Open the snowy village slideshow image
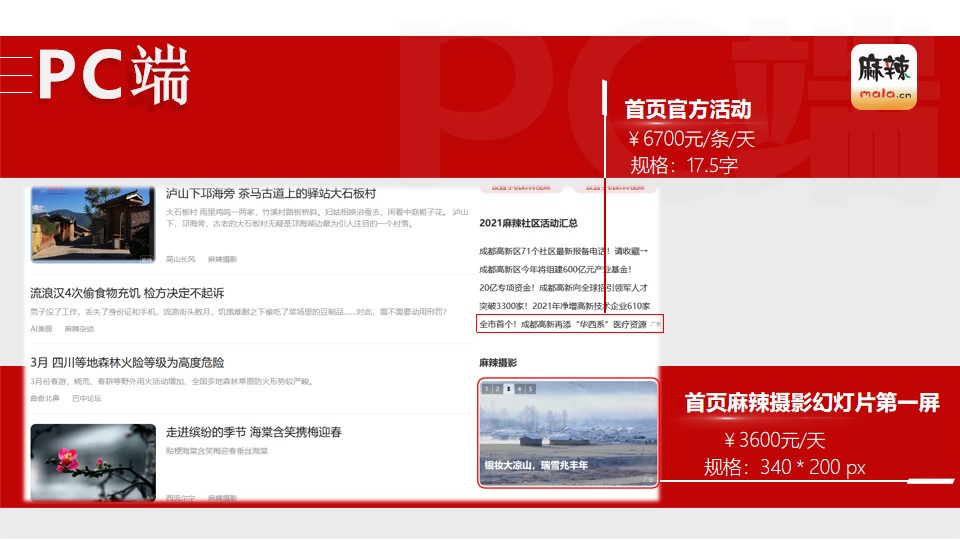960x540 pixels. click(568, 433)
